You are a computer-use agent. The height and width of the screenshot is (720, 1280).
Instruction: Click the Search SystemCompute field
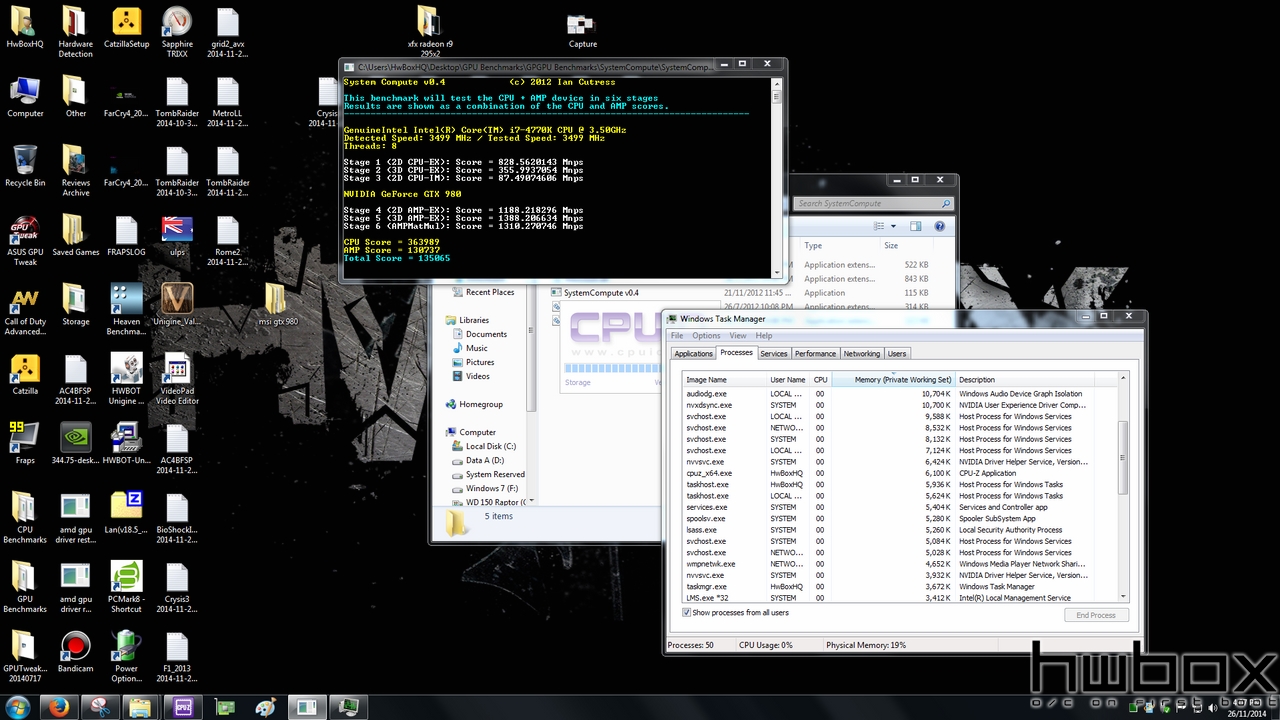[873, 203]
